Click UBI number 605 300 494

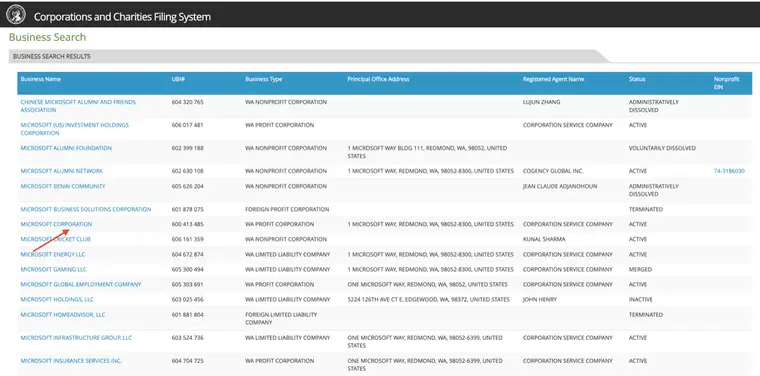[x=188, y=269]
